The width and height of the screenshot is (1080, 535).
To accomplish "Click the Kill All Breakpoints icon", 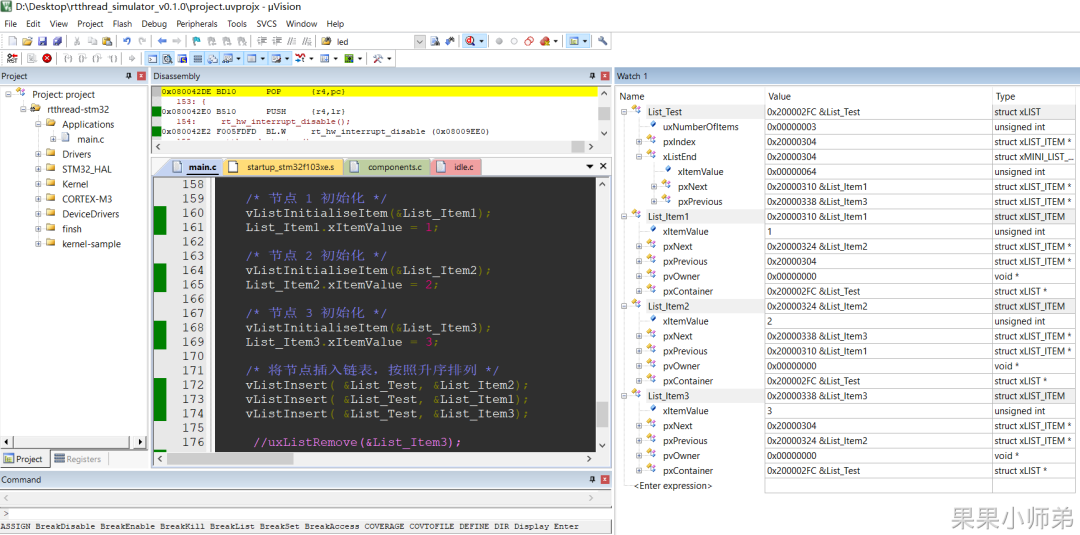I will click(x=546, y=41).
